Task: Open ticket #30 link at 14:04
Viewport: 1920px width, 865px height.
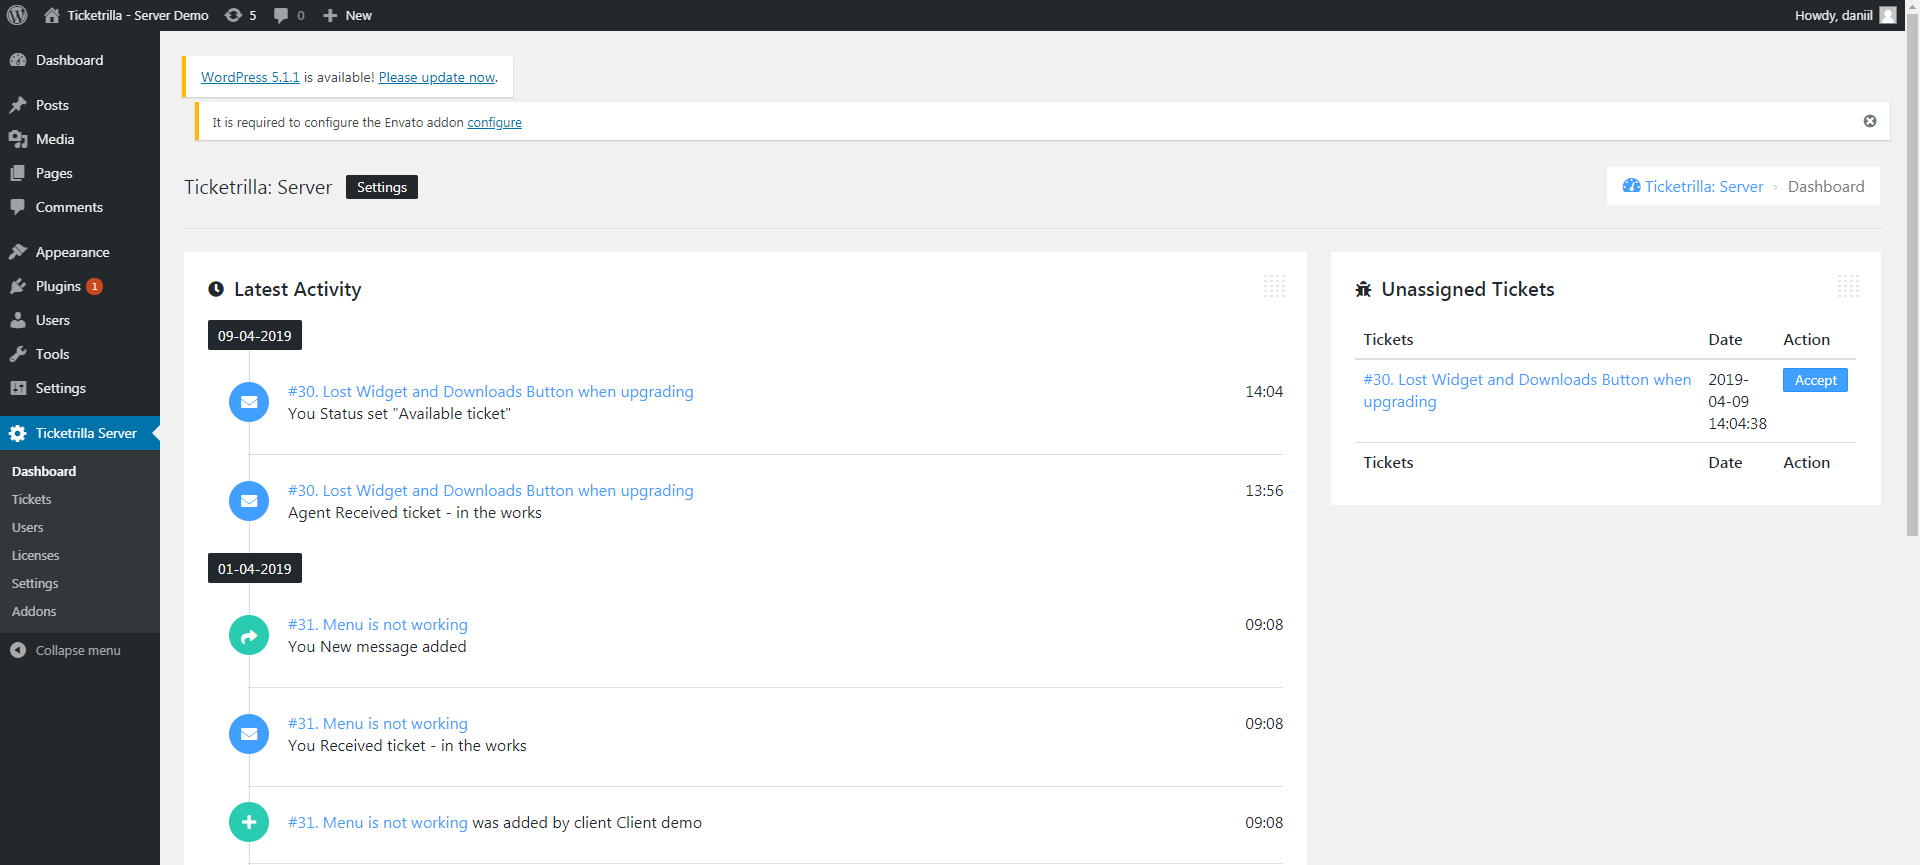Action: click(491, 391)
